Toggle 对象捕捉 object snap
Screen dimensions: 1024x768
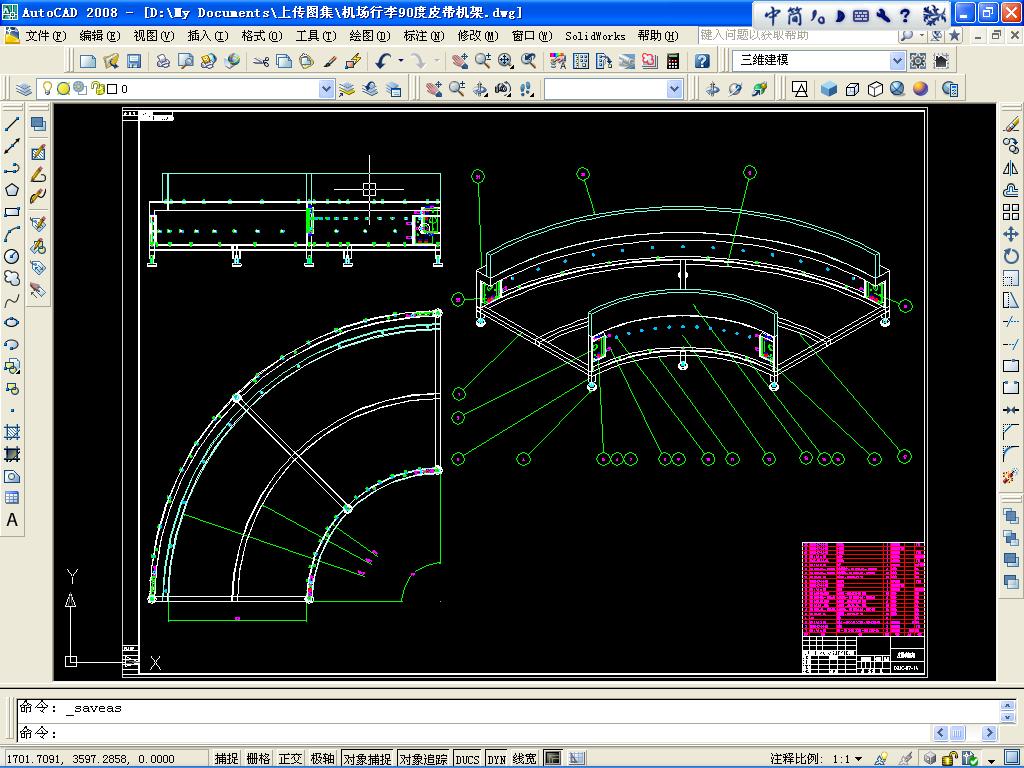pos(366,759)
